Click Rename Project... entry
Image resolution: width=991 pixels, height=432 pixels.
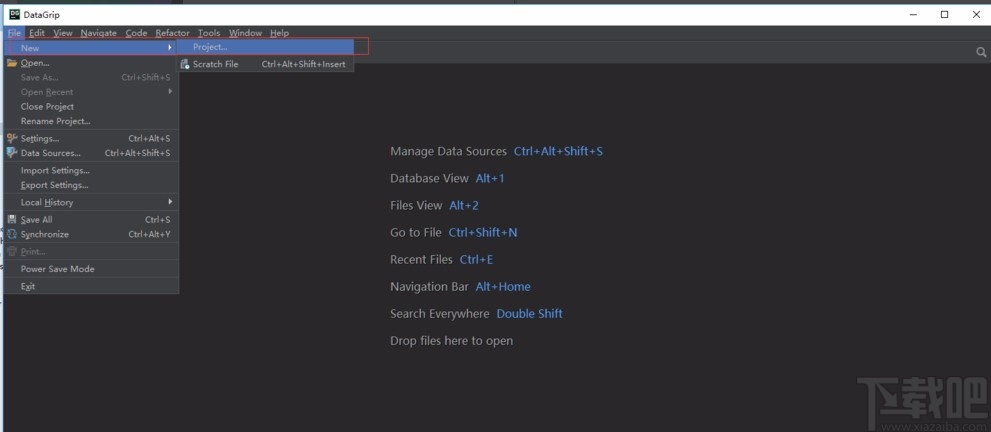coord(55,121)
